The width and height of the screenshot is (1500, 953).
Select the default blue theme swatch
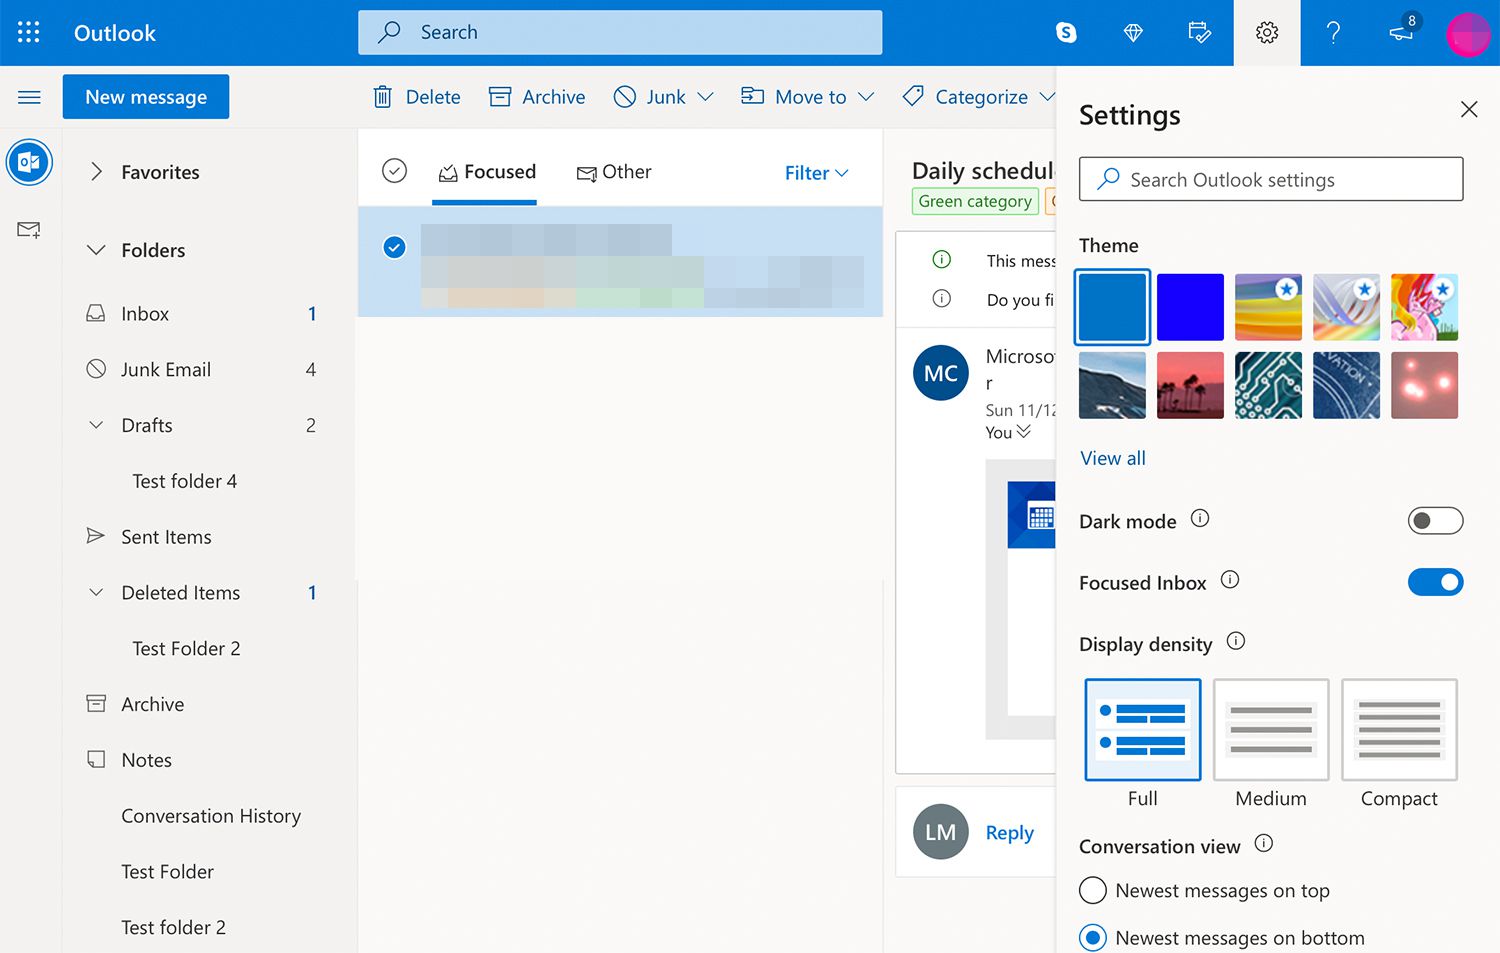pos(1112,307)
